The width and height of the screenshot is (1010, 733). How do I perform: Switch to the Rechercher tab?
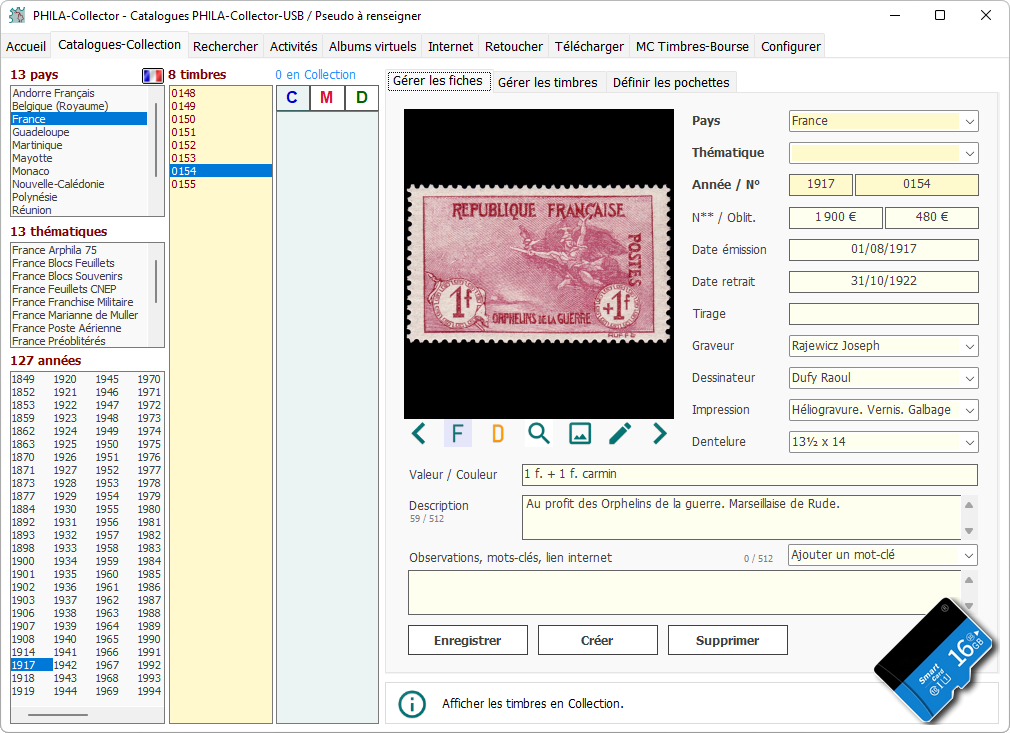click(x=225, y=46)
